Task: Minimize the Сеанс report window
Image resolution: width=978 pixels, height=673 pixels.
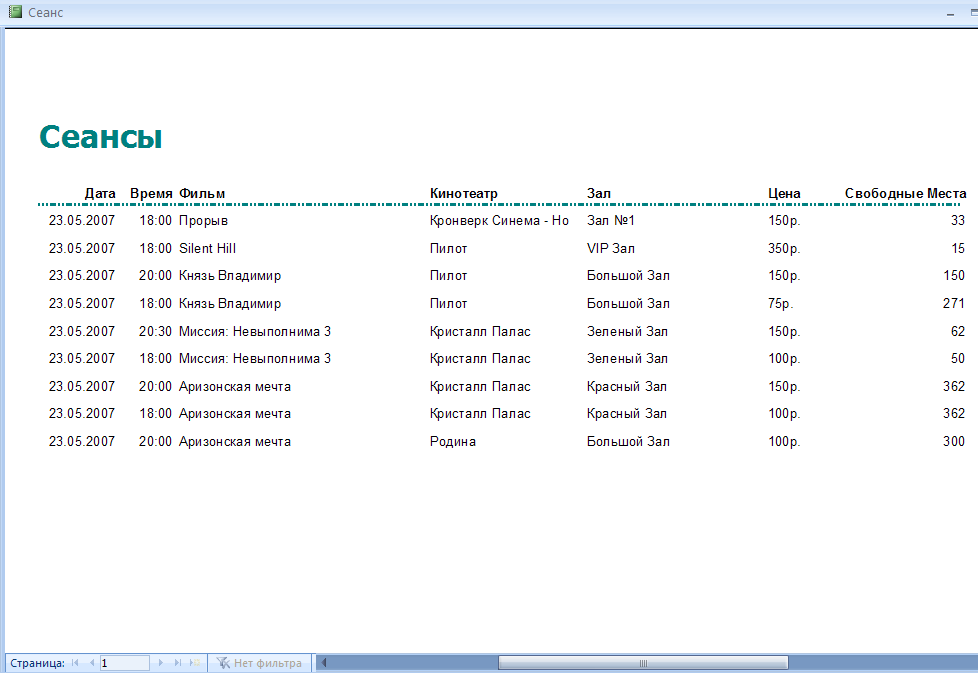Action: tap(950, 12)
